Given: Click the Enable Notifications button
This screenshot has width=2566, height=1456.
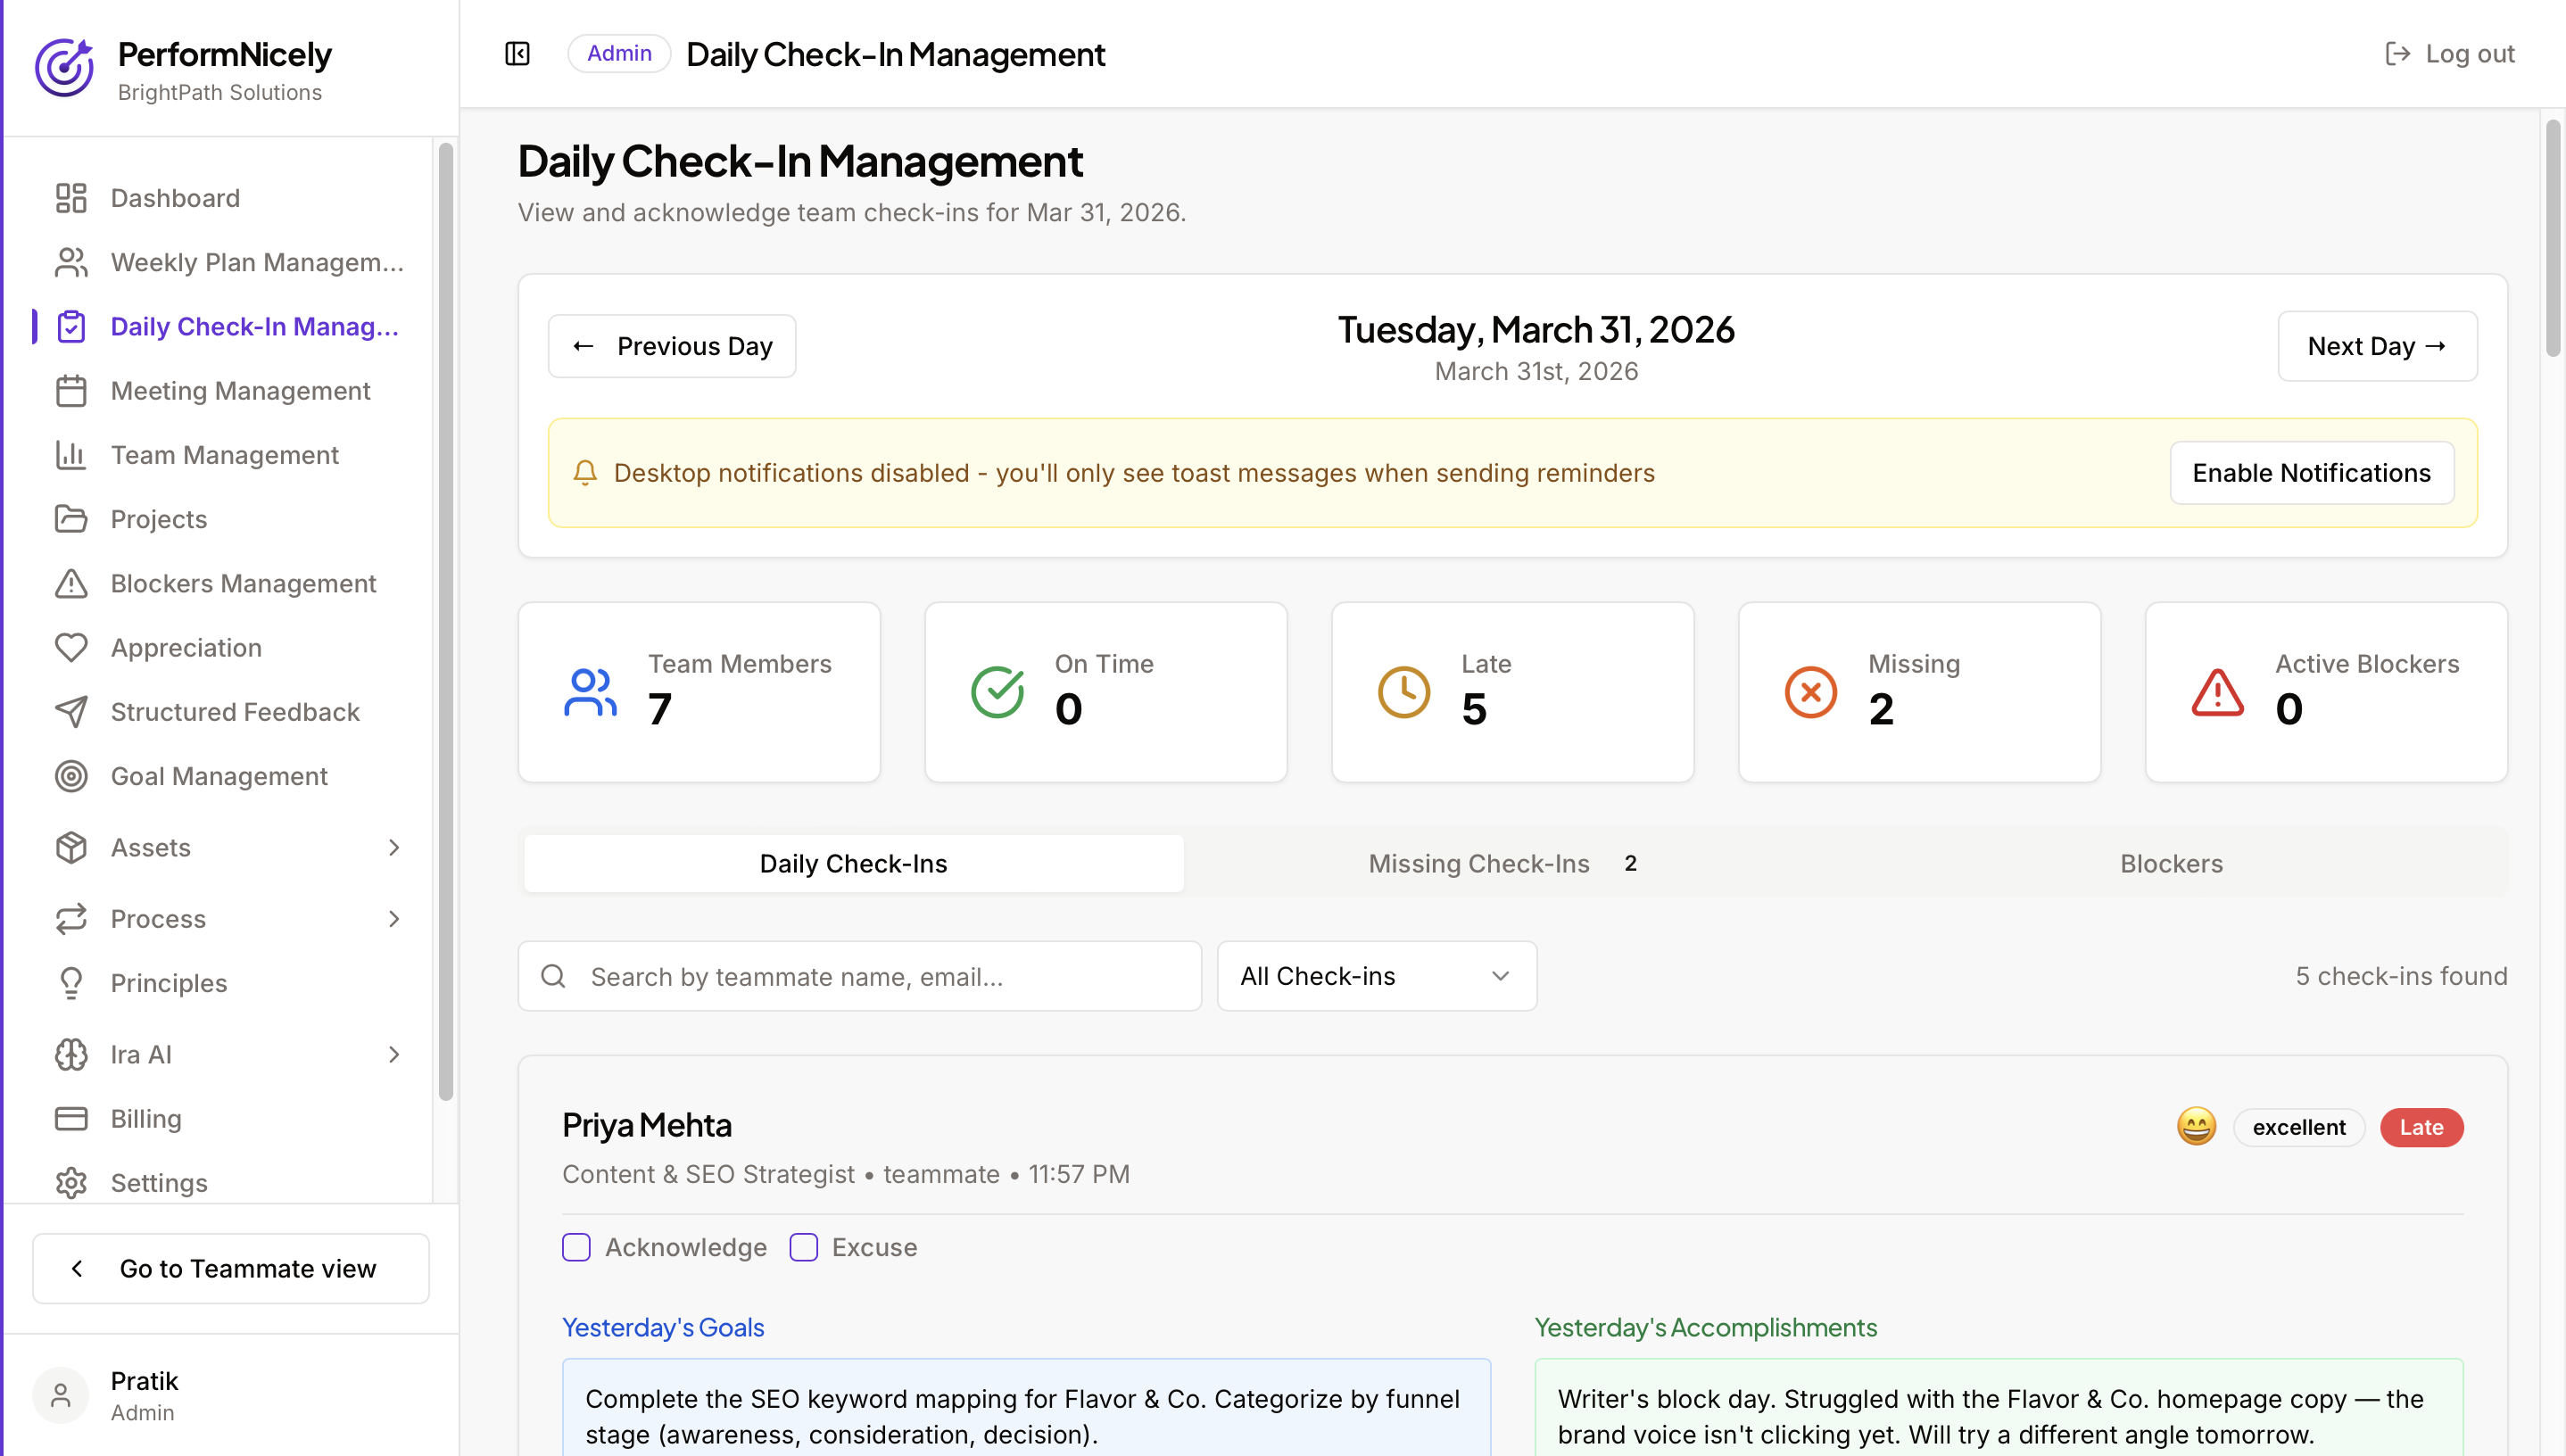Looking at the screenshot, I should pos(2311,473).
